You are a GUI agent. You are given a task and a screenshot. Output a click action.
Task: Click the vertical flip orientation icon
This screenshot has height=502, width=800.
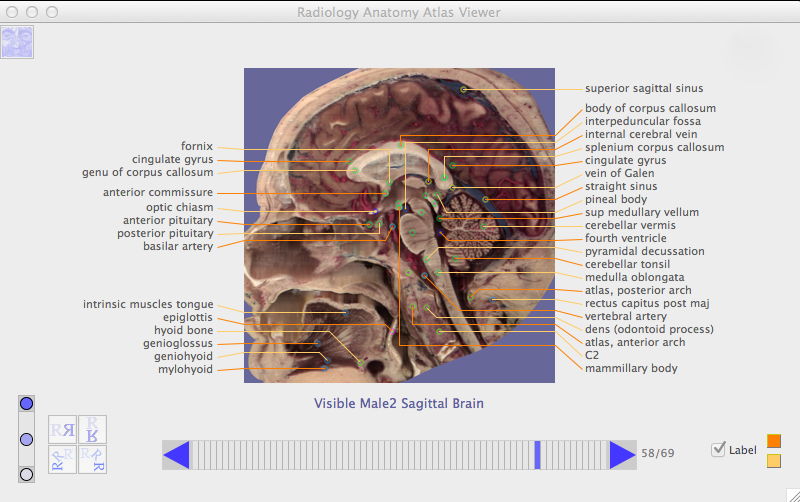[x=92, y=430]
